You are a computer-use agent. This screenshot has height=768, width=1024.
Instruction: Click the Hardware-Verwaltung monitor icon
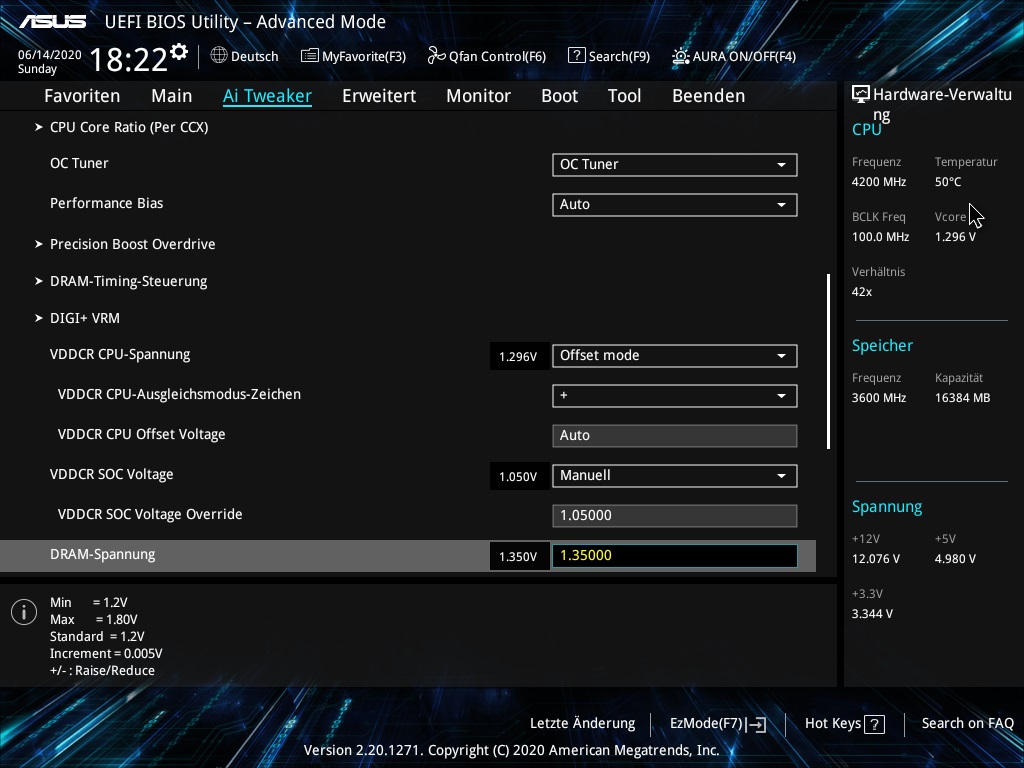click(861, 95)
